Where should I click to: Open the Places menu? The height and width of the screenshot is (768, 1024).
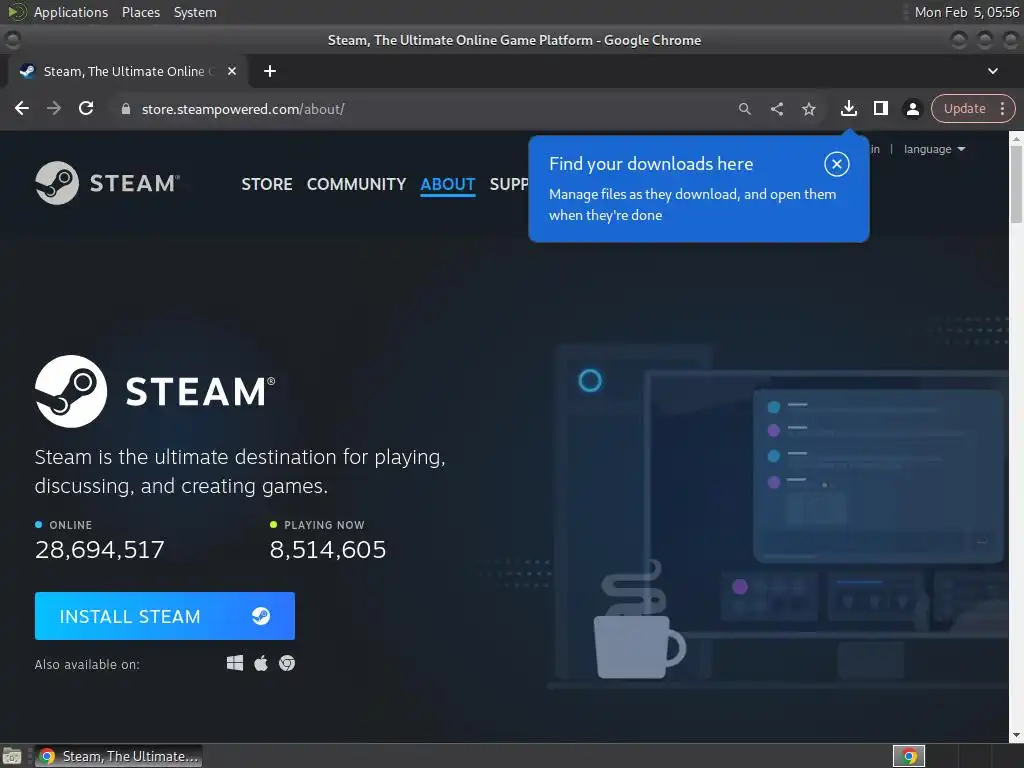(x=140, y=12)
